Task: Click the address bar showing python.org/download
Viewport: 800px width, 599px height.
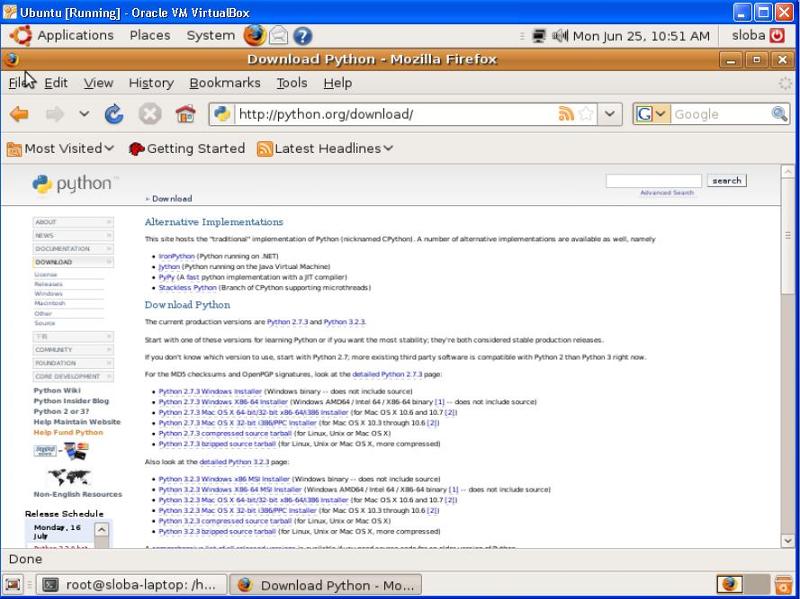Action: click(396, 114)
